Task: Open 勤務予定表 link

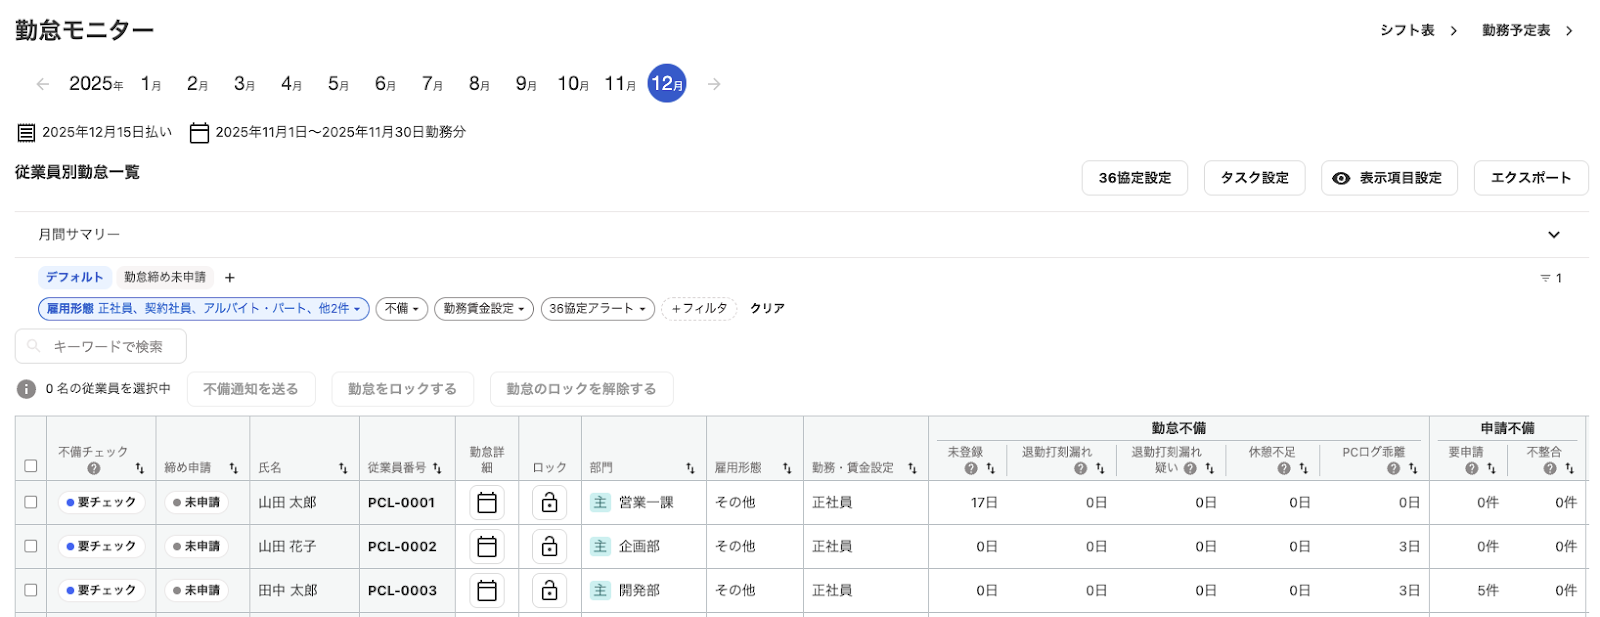Action: [x=1528, y=31]
